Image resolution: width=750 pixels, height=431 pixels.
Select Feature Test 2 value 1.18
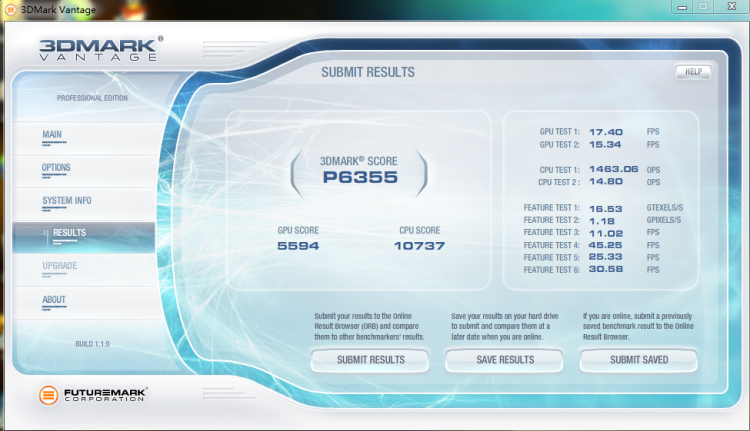(602, 221)
